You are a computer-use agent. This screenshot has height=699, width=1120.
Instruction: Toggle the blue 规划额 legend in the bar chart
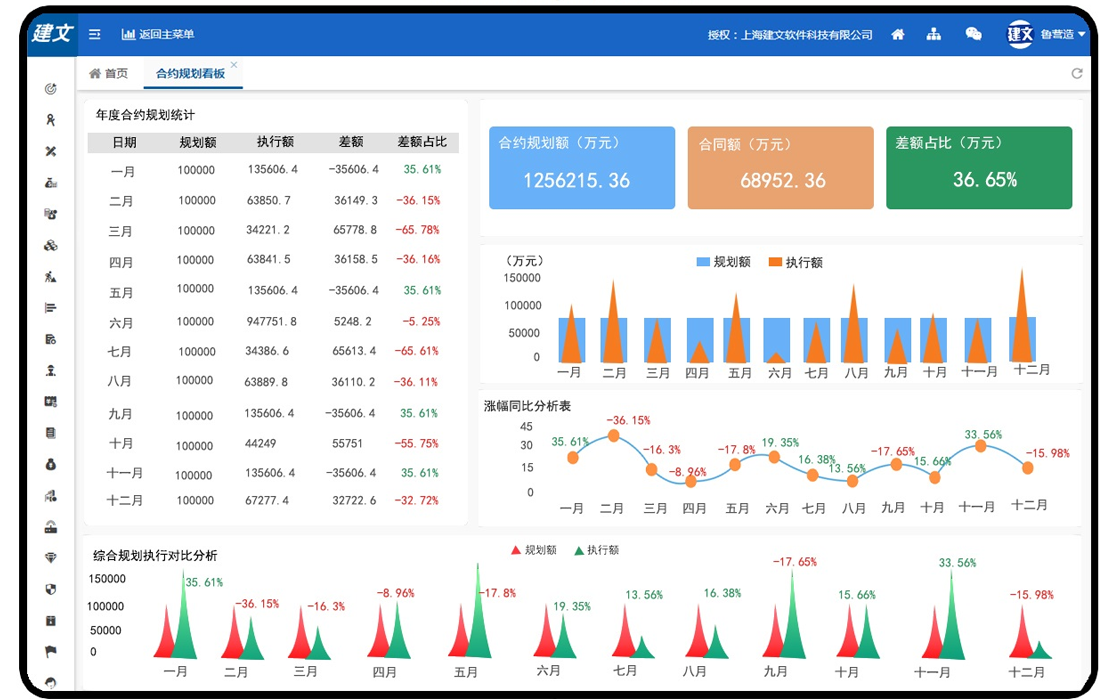723,262
